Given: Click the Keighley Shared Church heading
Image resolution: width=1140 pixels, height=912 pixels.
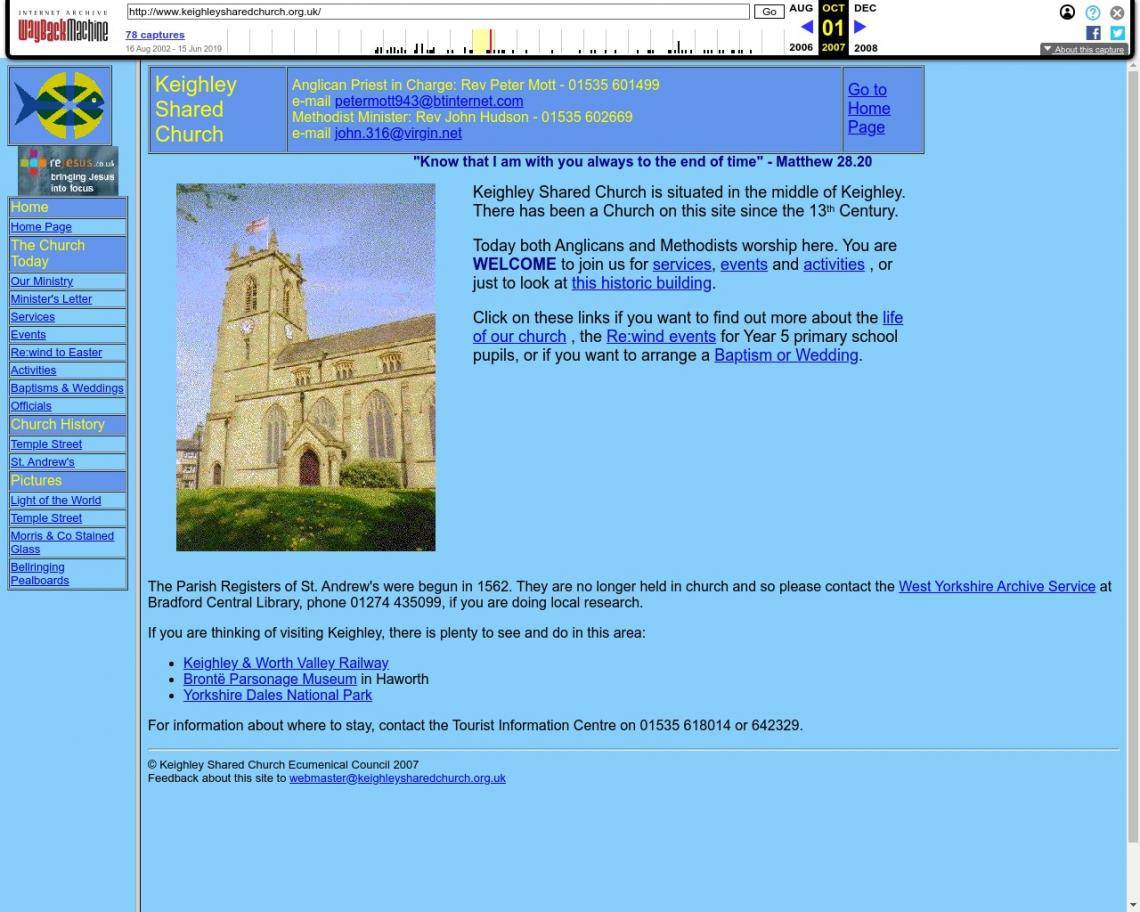Looking at the screenshot, I should pos(196,109).
